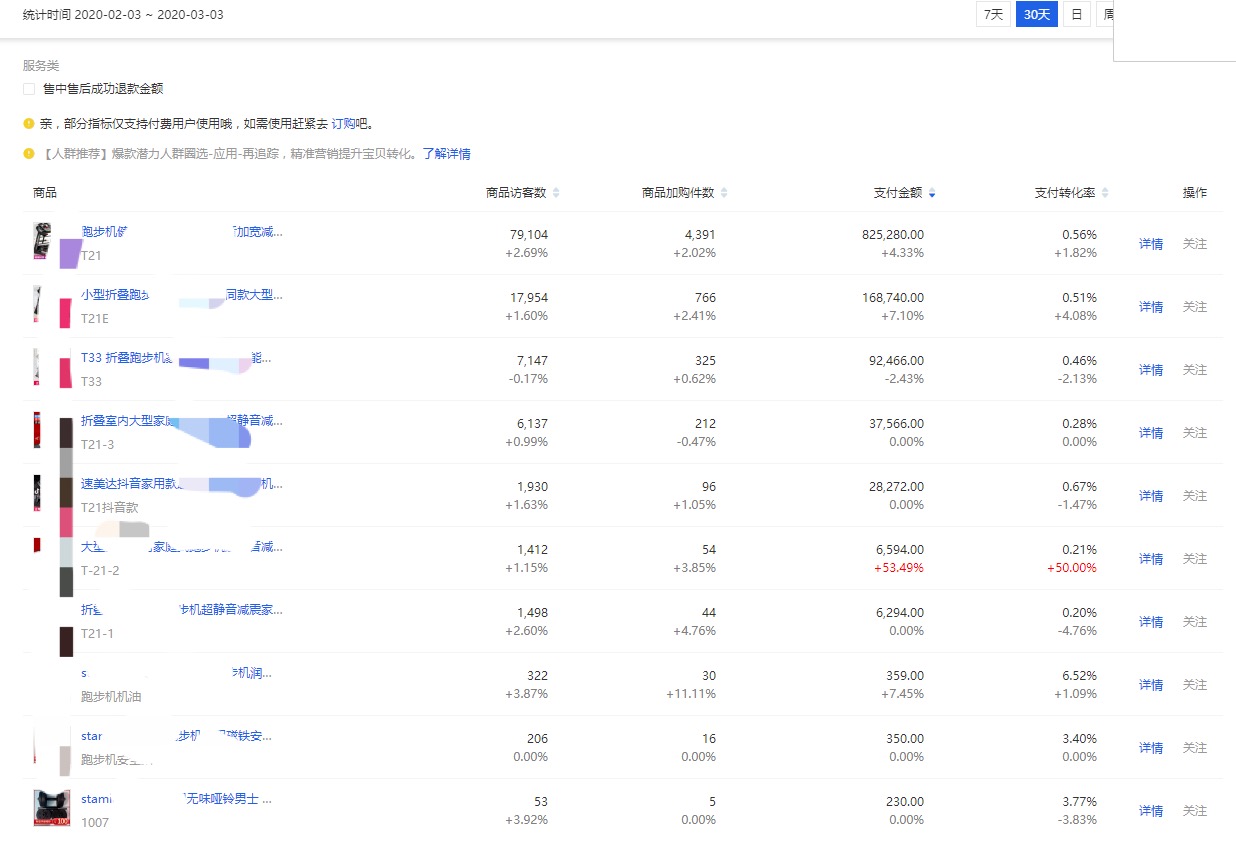
Task: Open T21 treadmill product thumbnail
Action: click(42, 242)
